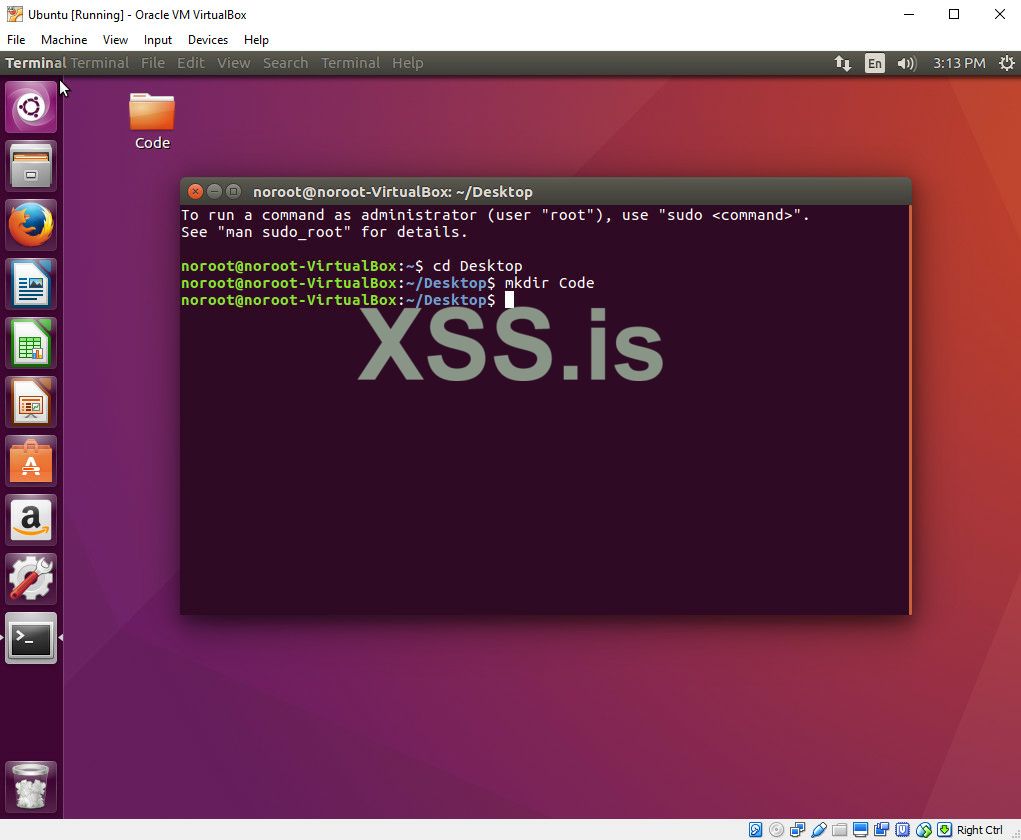Open the Ubuntu Dash search launcher
Screen dimensions: 1021x840
[31, 107]
